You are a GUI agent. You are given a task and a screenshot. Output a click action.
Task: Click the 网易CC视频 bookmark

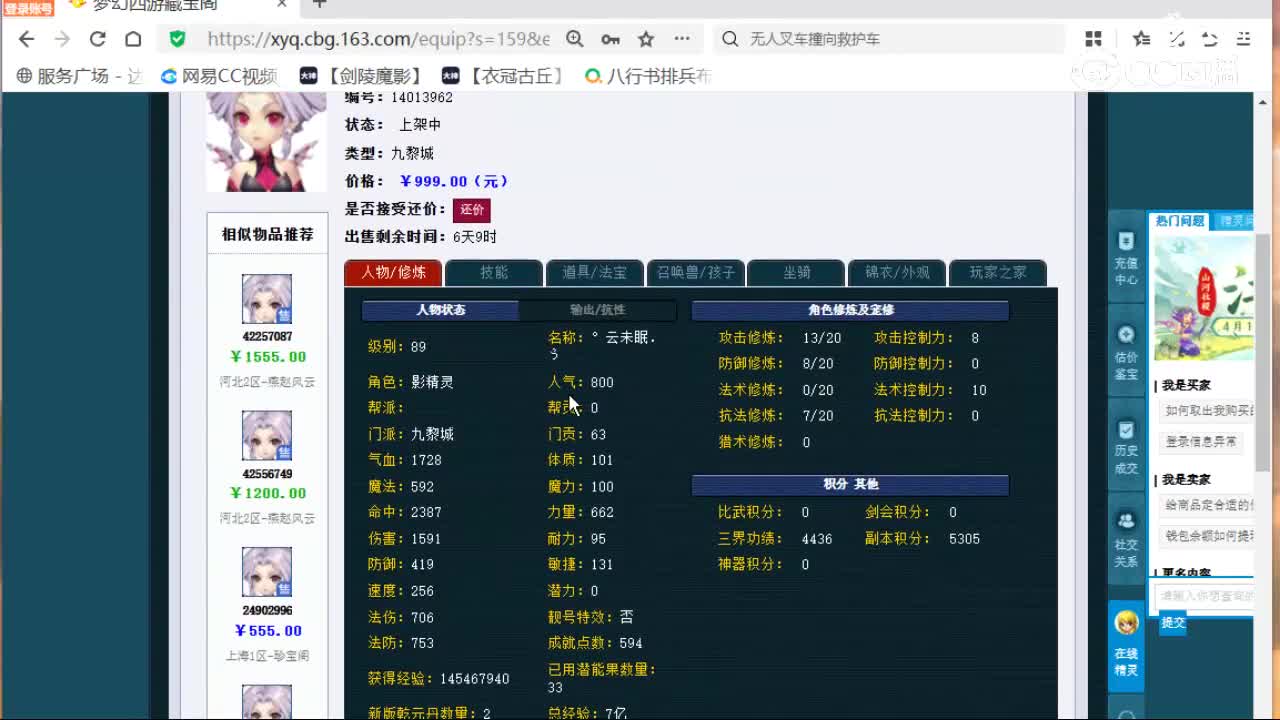point(219,76)
